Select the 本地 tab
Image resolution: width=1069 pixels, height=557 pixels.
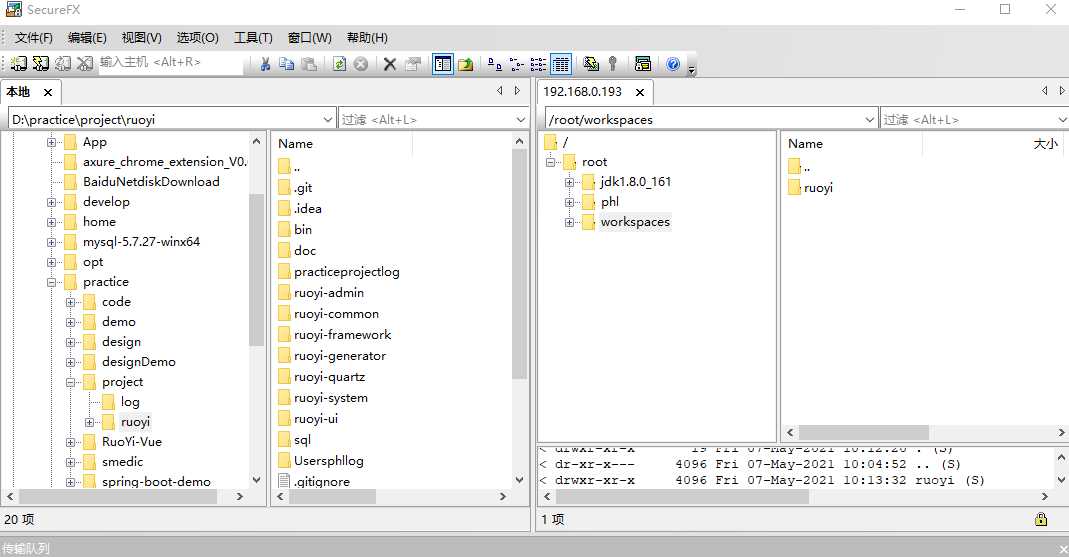coord(18,92)
